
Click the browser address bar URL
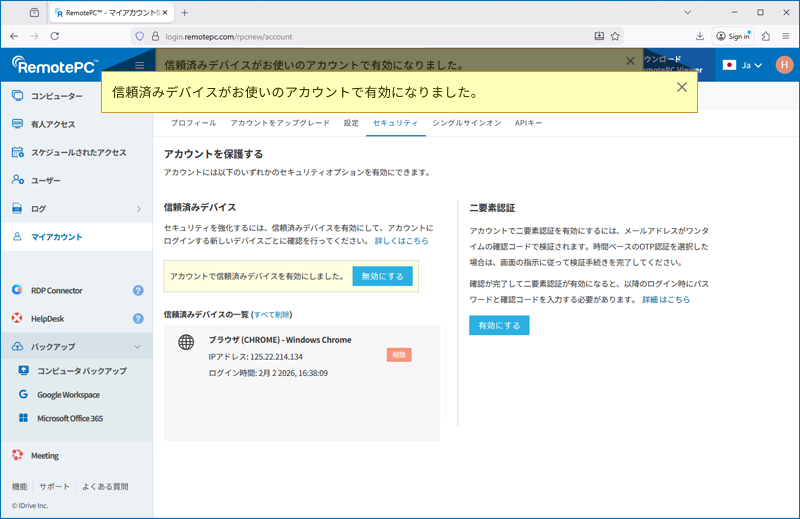pos(229,37)
